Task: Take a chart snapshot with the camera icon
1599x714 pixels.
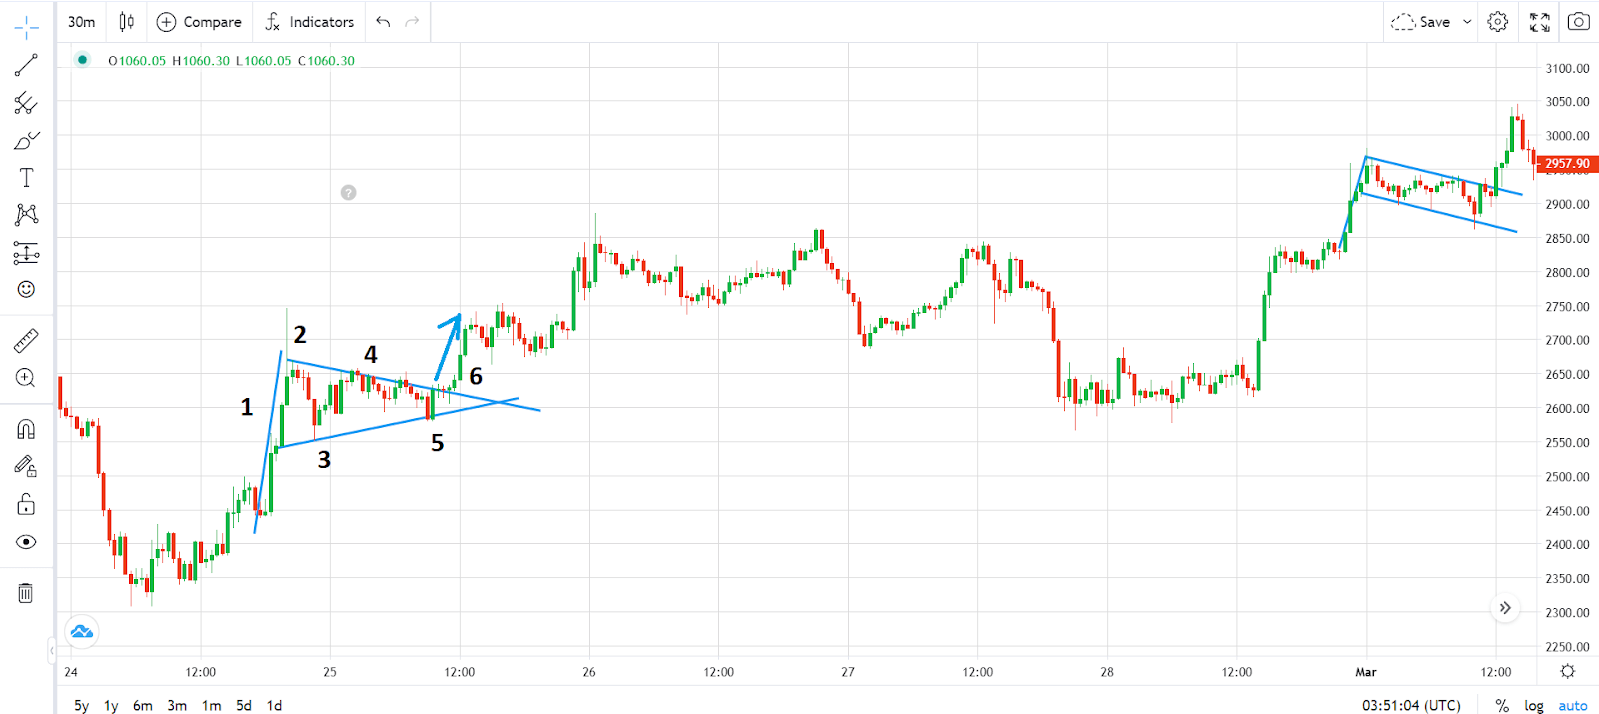Action: click(x=1578, y=21)
